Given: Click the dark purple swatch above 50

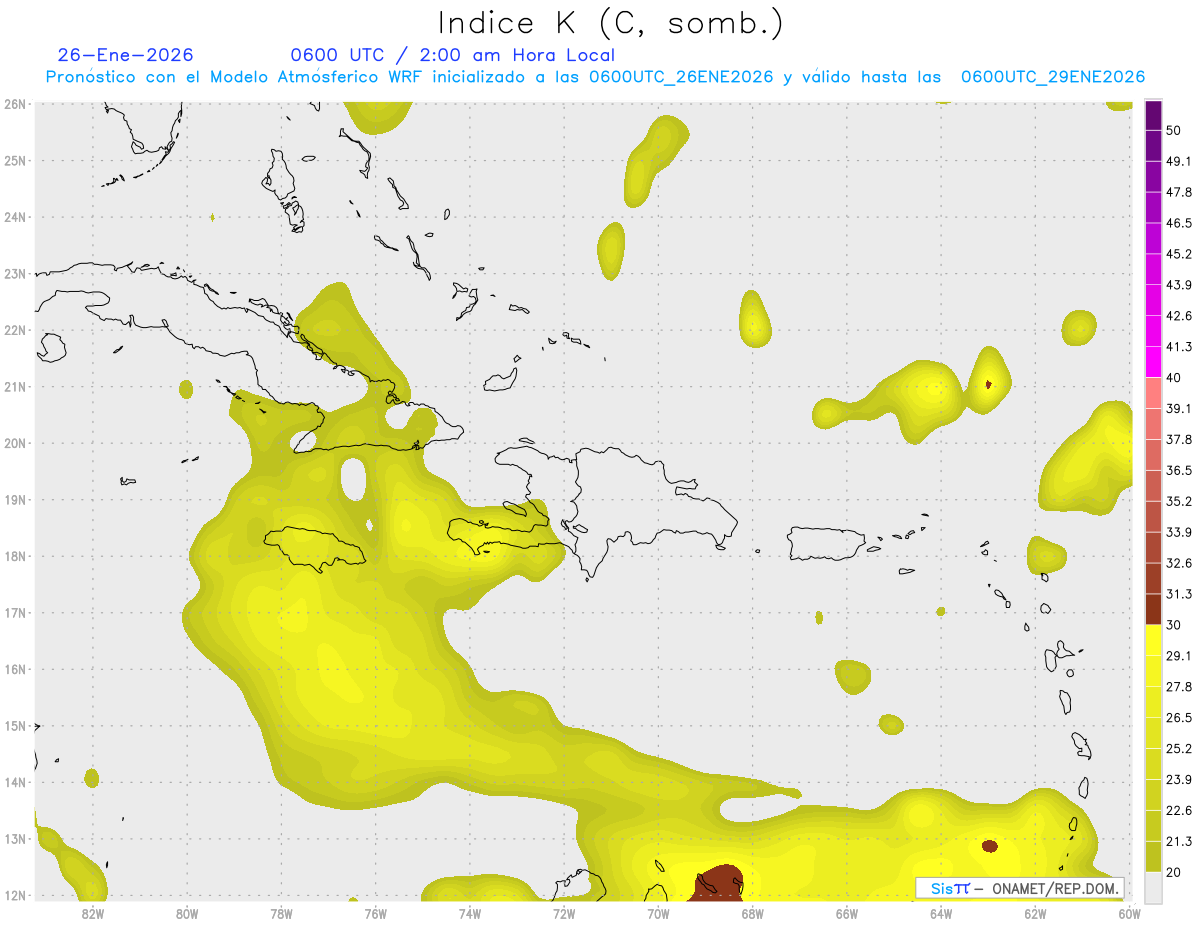Looking at the screenshot, I should tap(1153, 115).
